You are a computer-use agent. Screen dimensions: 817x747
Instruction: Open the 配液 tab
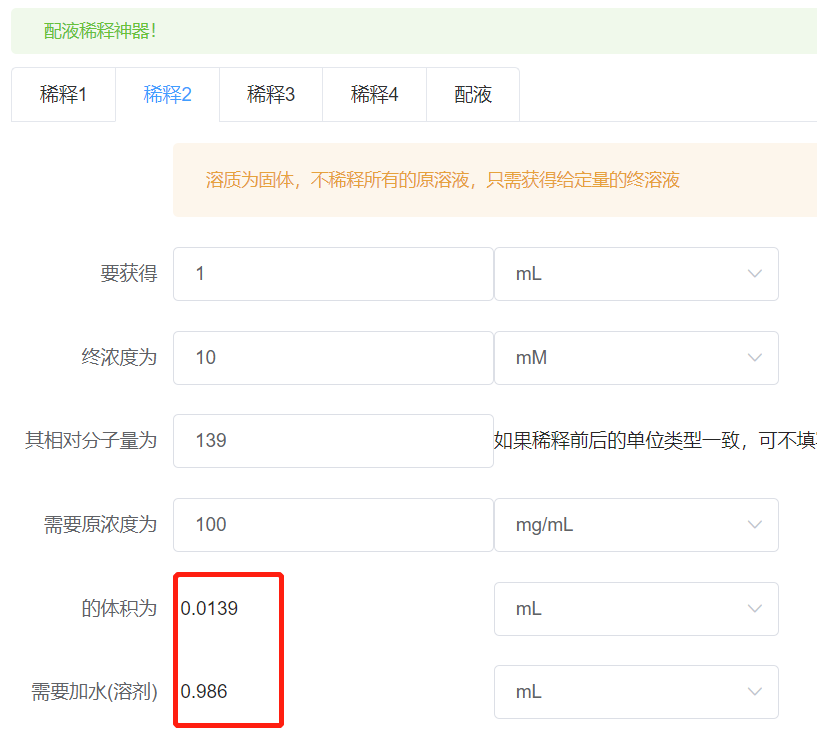click(473, 95)
